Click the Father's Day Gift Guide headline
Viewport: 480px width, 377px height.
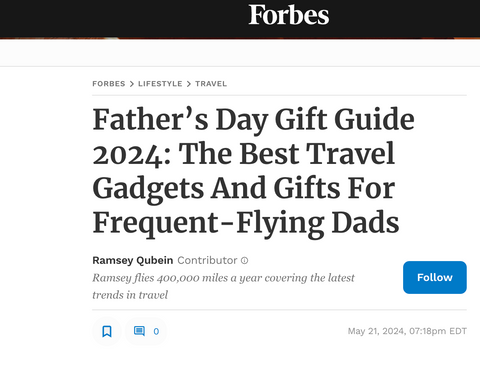(x=253, y=171)
